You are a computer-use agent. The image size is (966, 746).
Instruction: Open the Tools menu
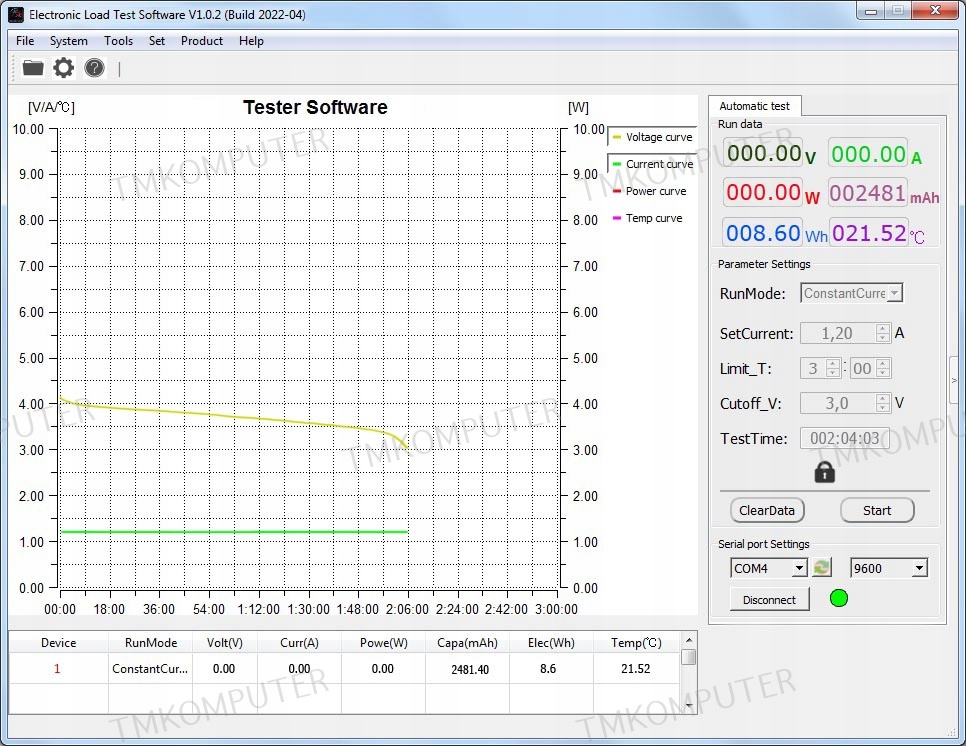pyautogui.click(x=118, y=41)
